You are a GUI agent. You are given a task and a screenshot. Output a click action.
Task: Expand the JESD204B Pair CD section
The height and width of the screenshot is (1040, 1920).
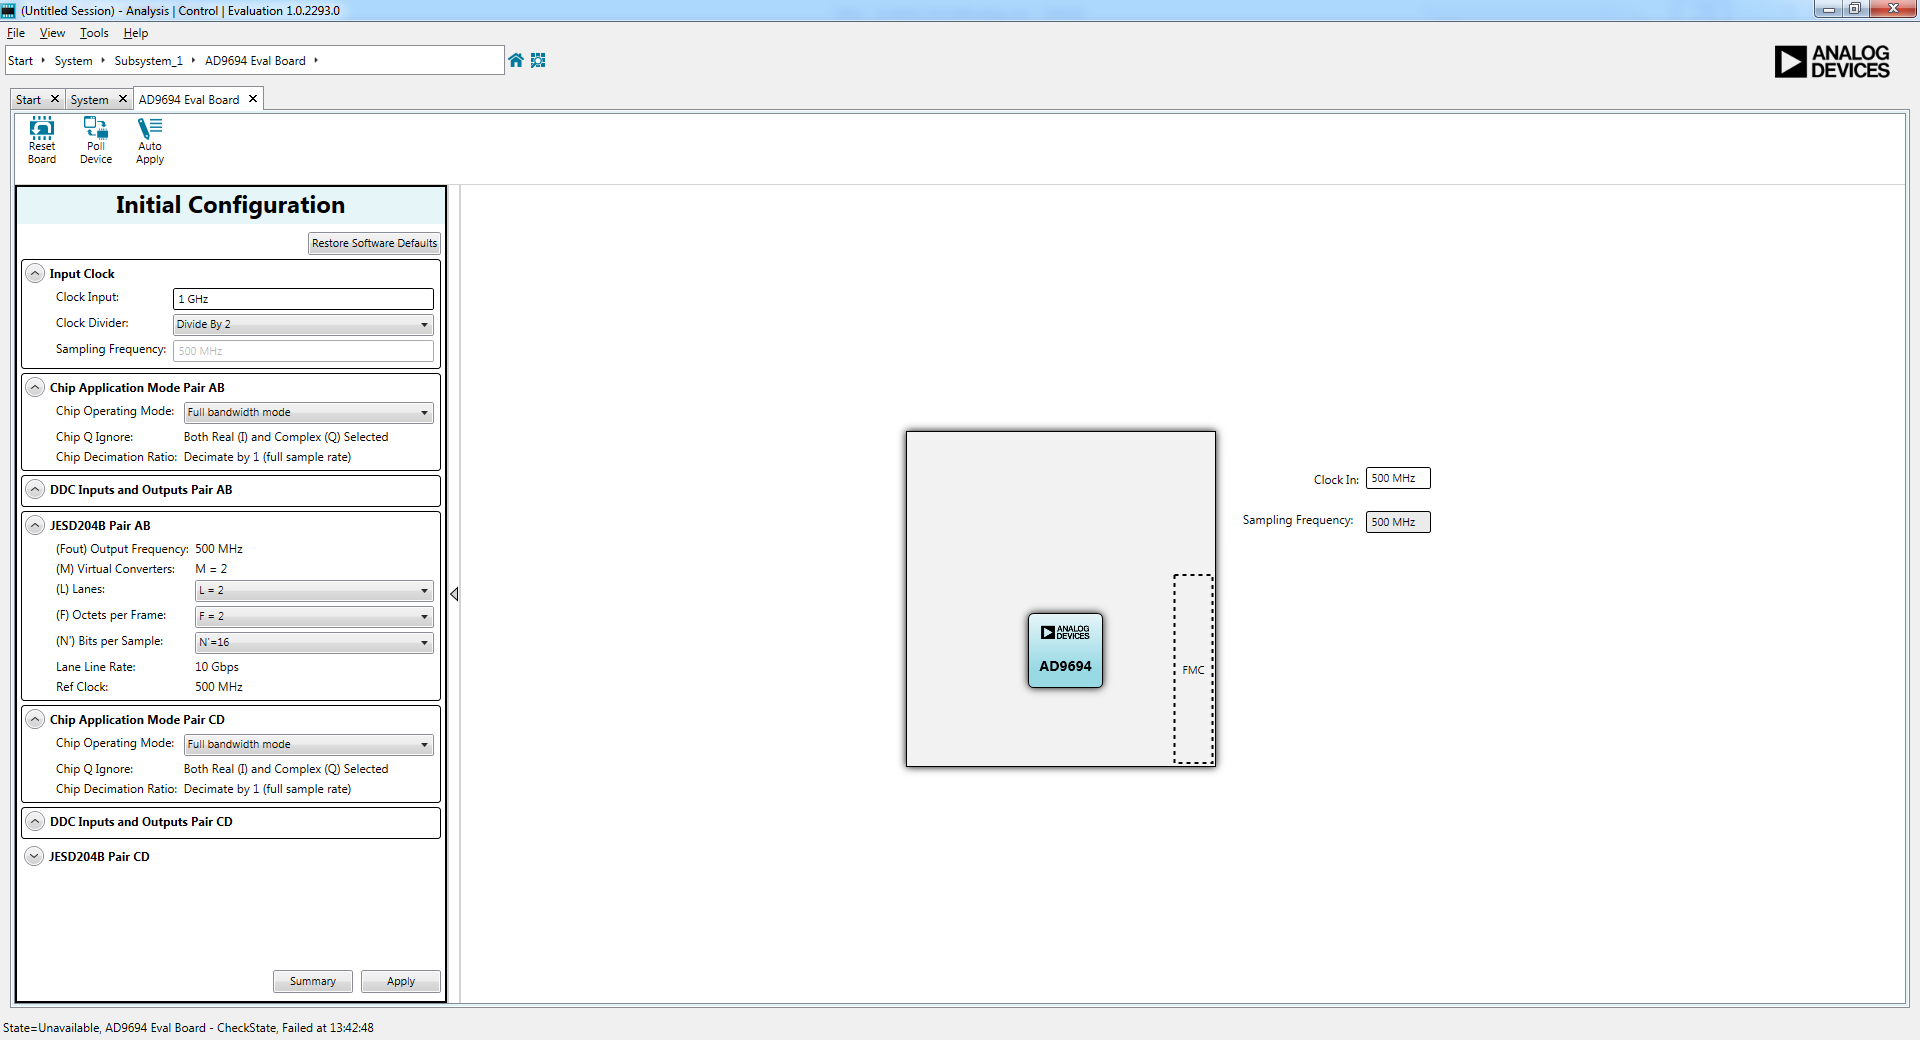point(35,857)
